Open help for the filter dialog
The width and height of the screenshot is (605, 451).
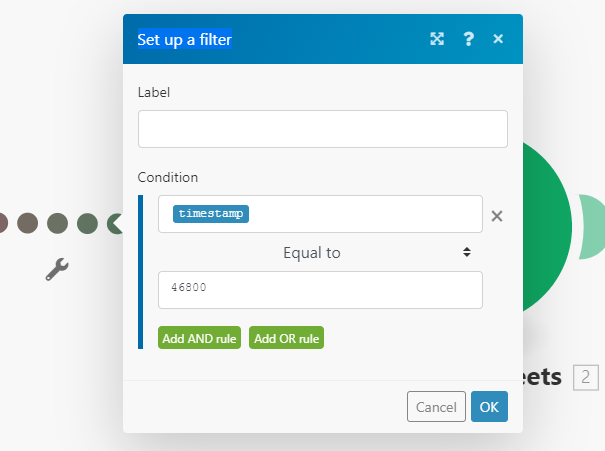pos(468,39)
